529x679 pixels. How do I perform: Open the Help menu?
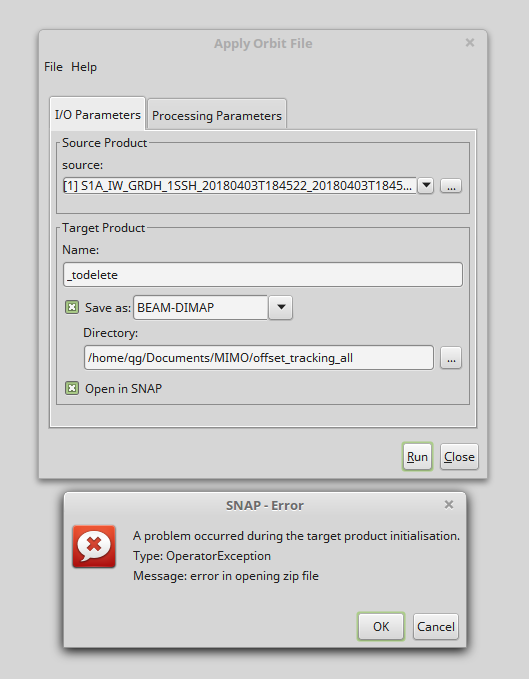click(x=84, y=67)
